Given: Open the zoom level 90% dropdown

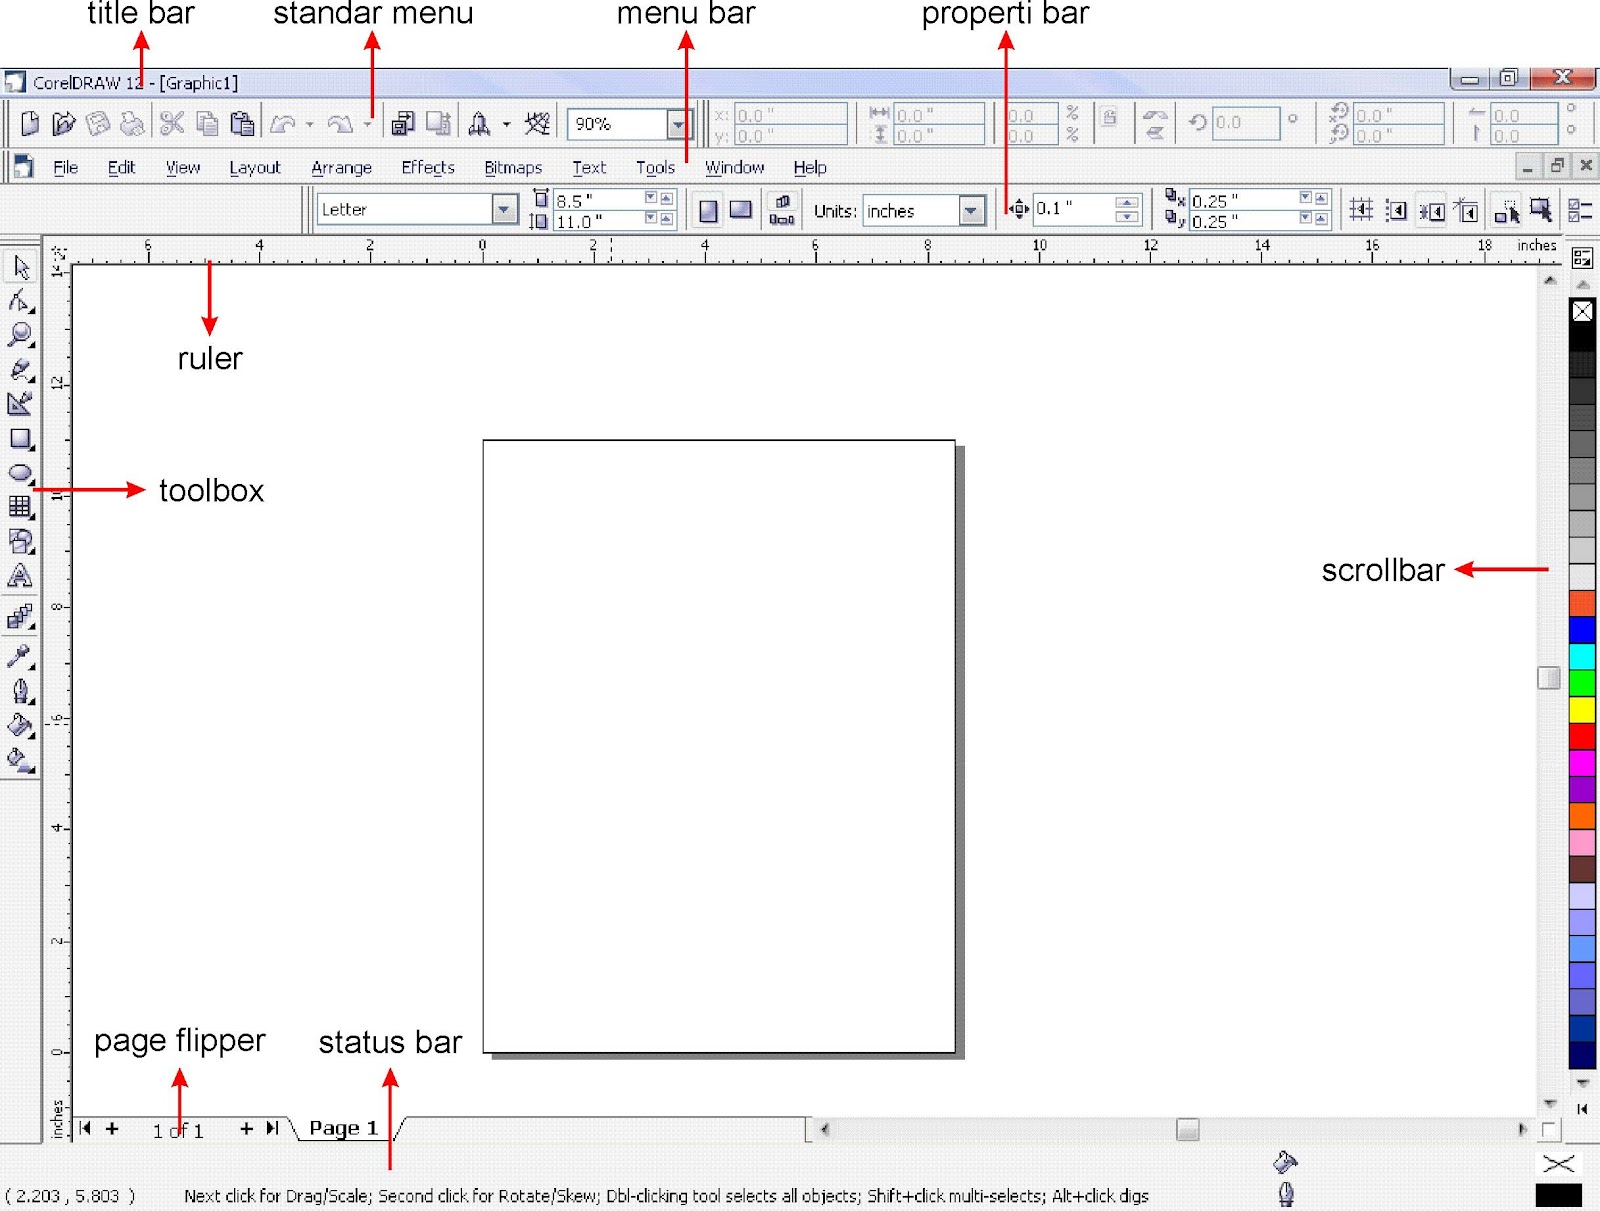Looking at the screenshot, I should point(679,124).
